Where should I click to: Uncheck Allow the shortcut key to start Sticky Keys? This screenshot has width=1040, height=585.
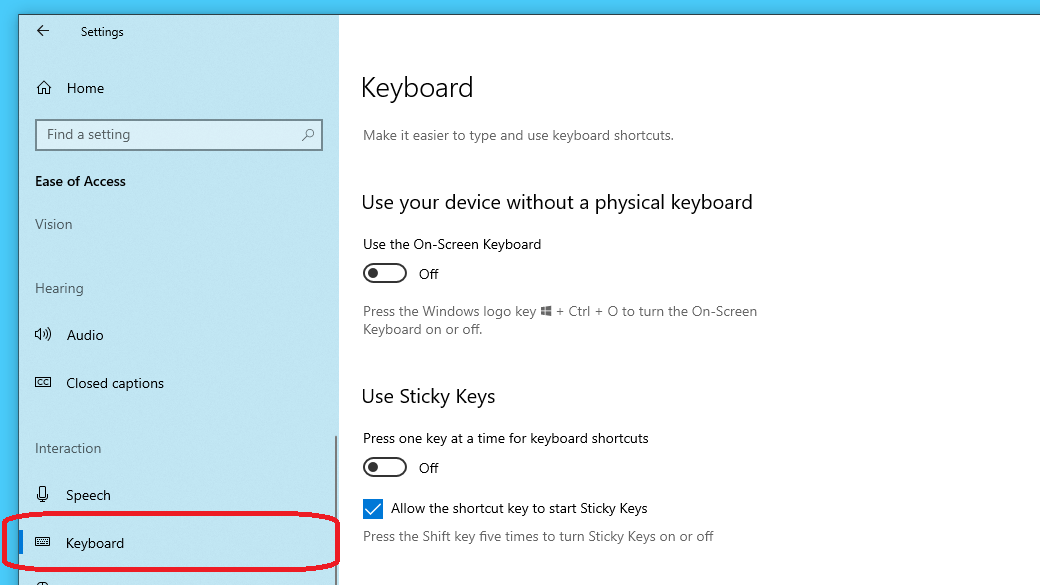pos(372,508)
